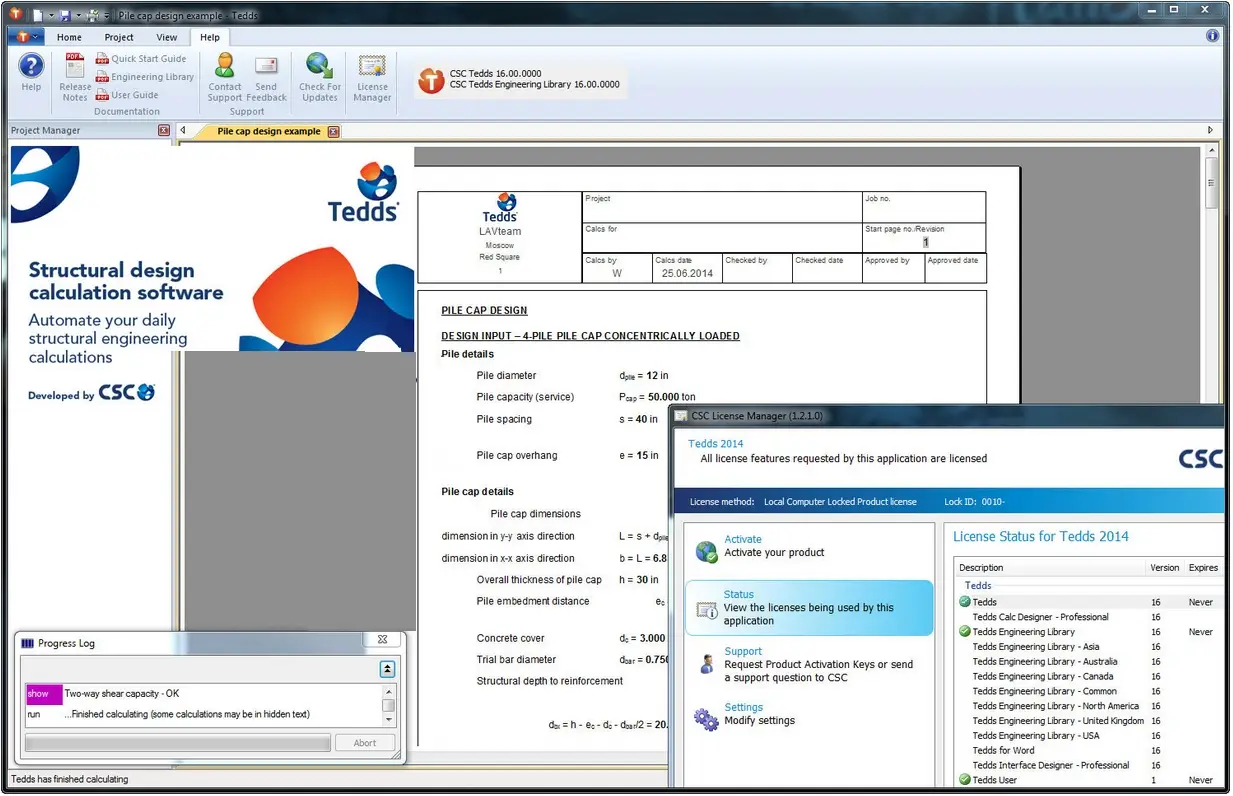
Task: Click the Description column header
Action: (x=1050, y=567)
